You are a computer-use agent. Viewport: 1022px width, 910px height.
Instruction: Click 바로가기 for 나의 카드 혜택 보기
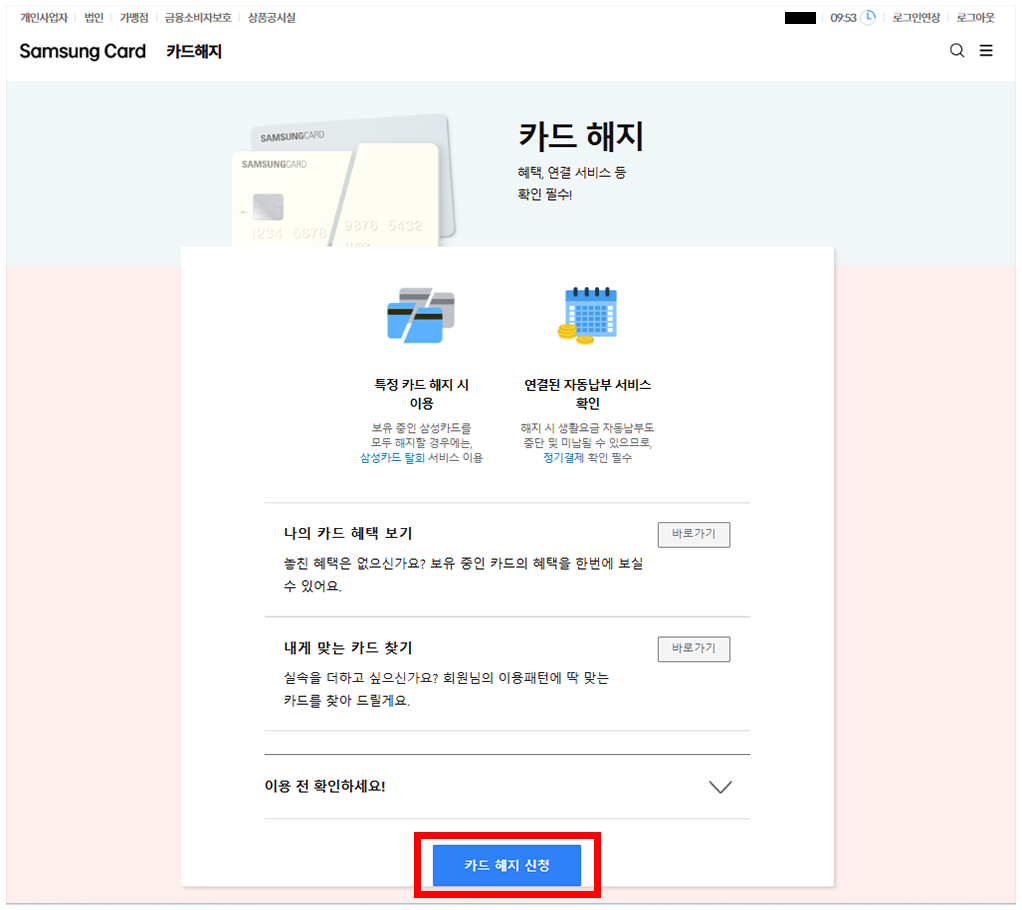click(693, 534)
